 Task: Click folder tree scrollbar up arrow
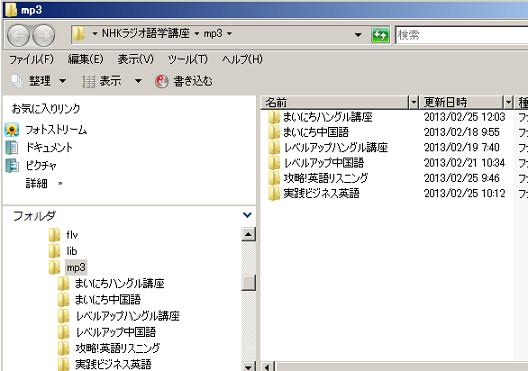249,234
